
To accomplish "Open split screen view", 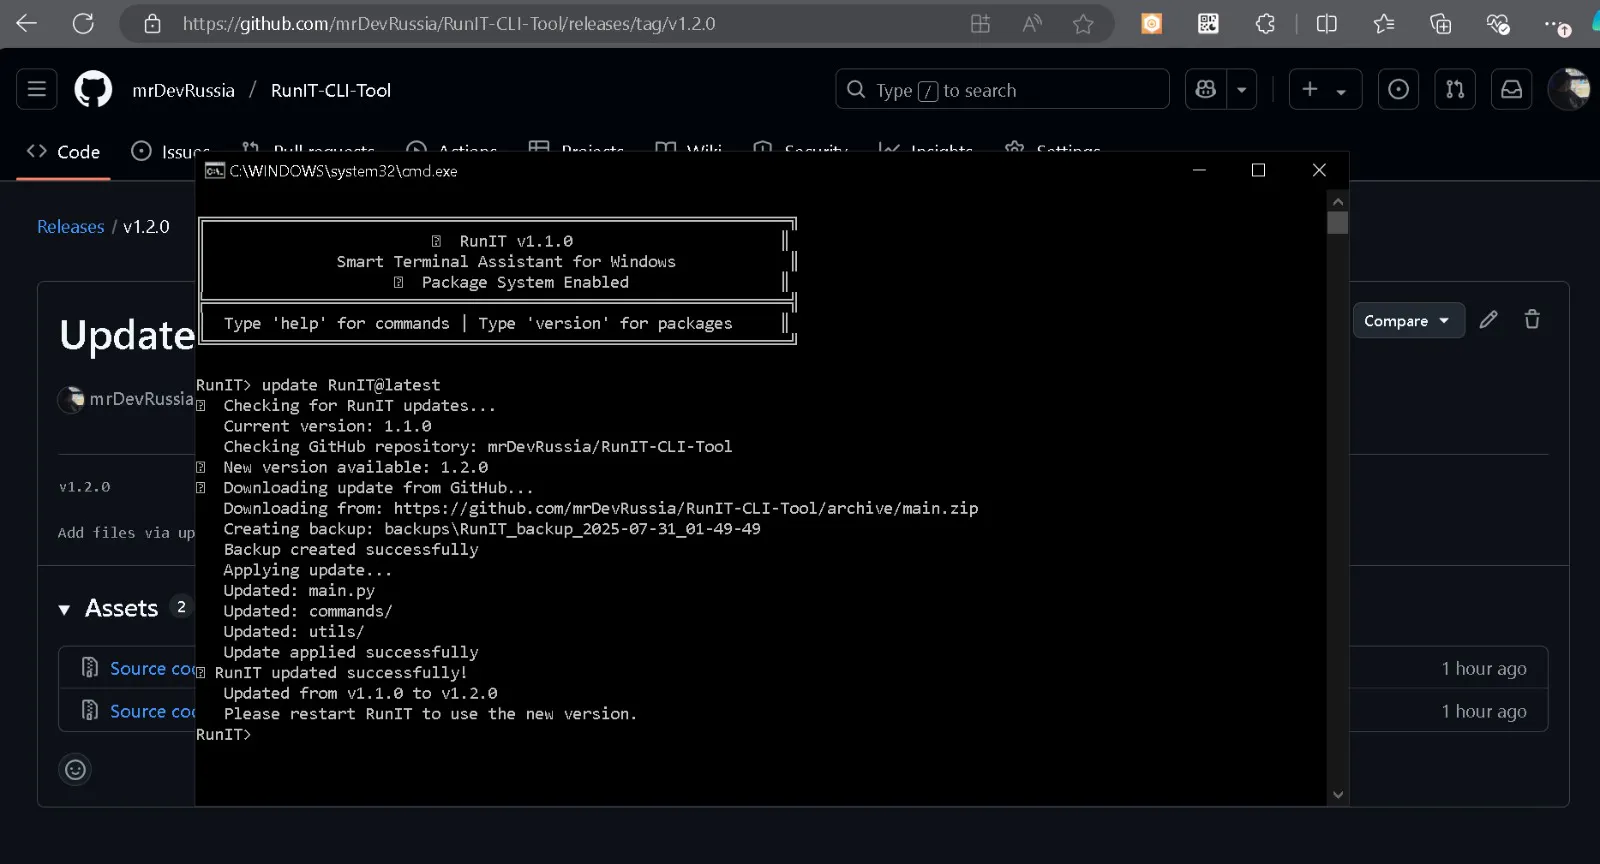I will (1327, 24).
